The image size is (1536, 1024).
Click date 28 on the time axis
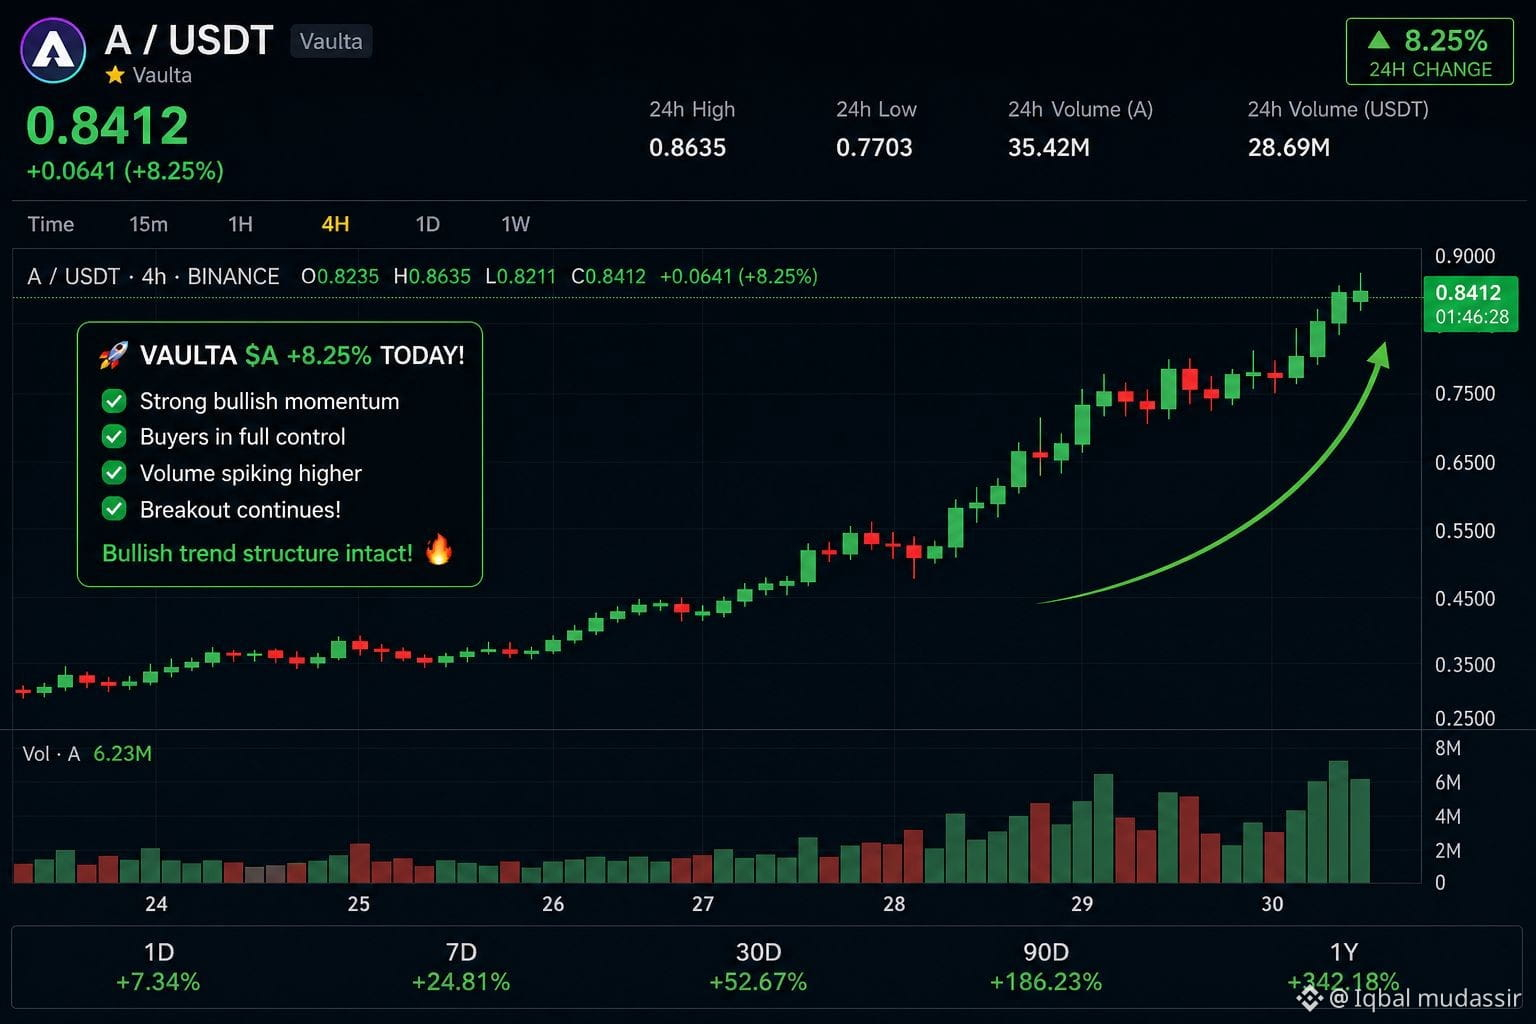[894, 904]
